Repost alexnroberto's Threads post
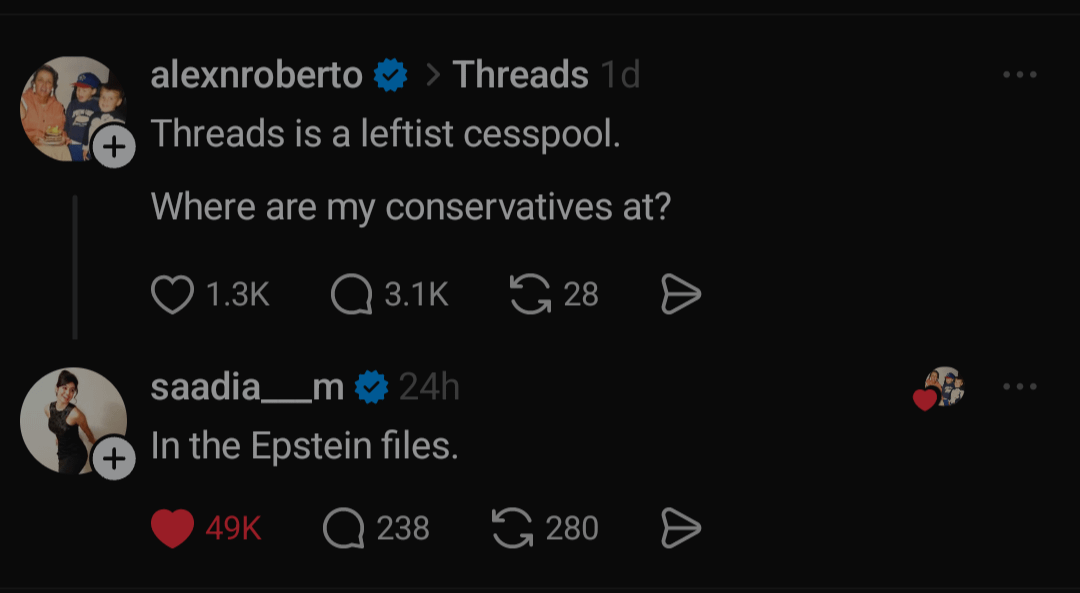Viewport: 1080px width, 593px height. click(530, 294)
